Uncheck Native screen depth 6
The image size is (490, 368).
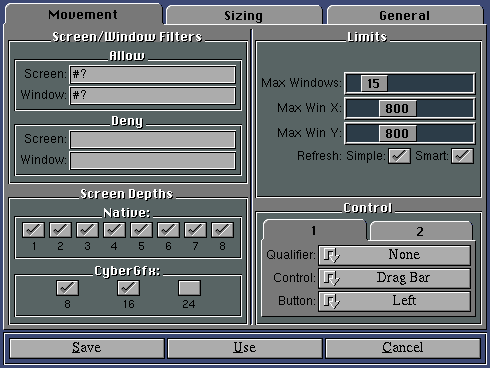coord(168,230)
